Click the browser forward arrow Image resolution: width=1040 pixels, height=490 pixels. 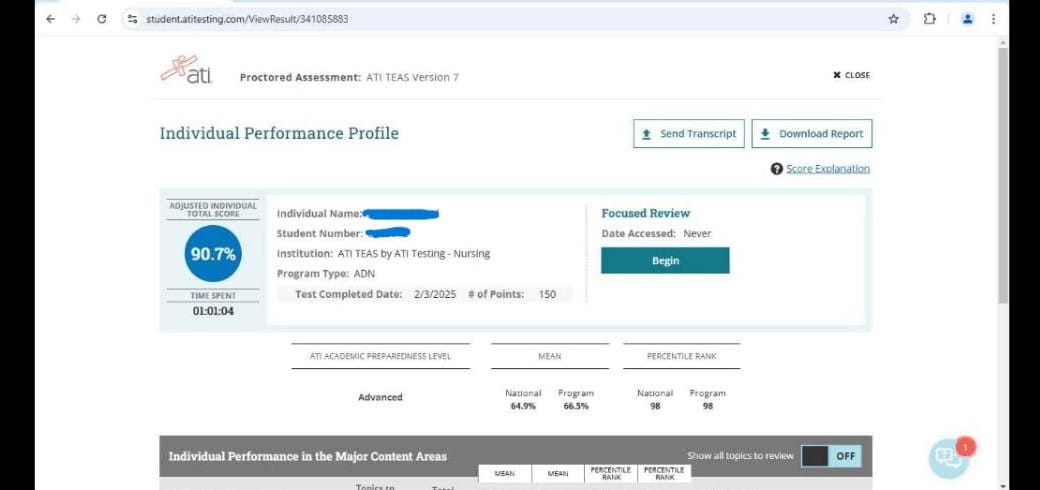pyautogui.click(x=76, y=19)
